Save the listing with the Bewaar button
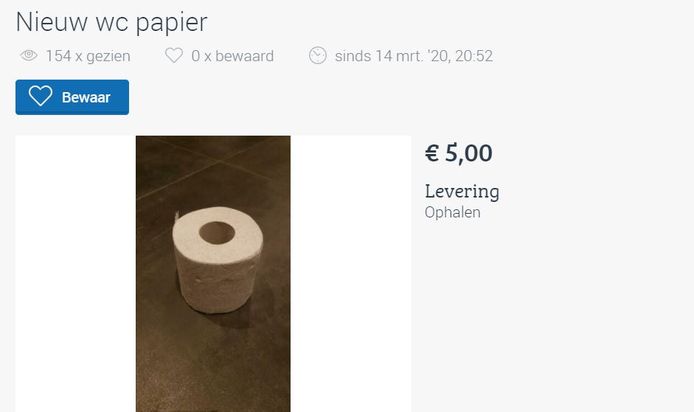The image size is (694, 412). pyautogui.click(x=72, y=97)
